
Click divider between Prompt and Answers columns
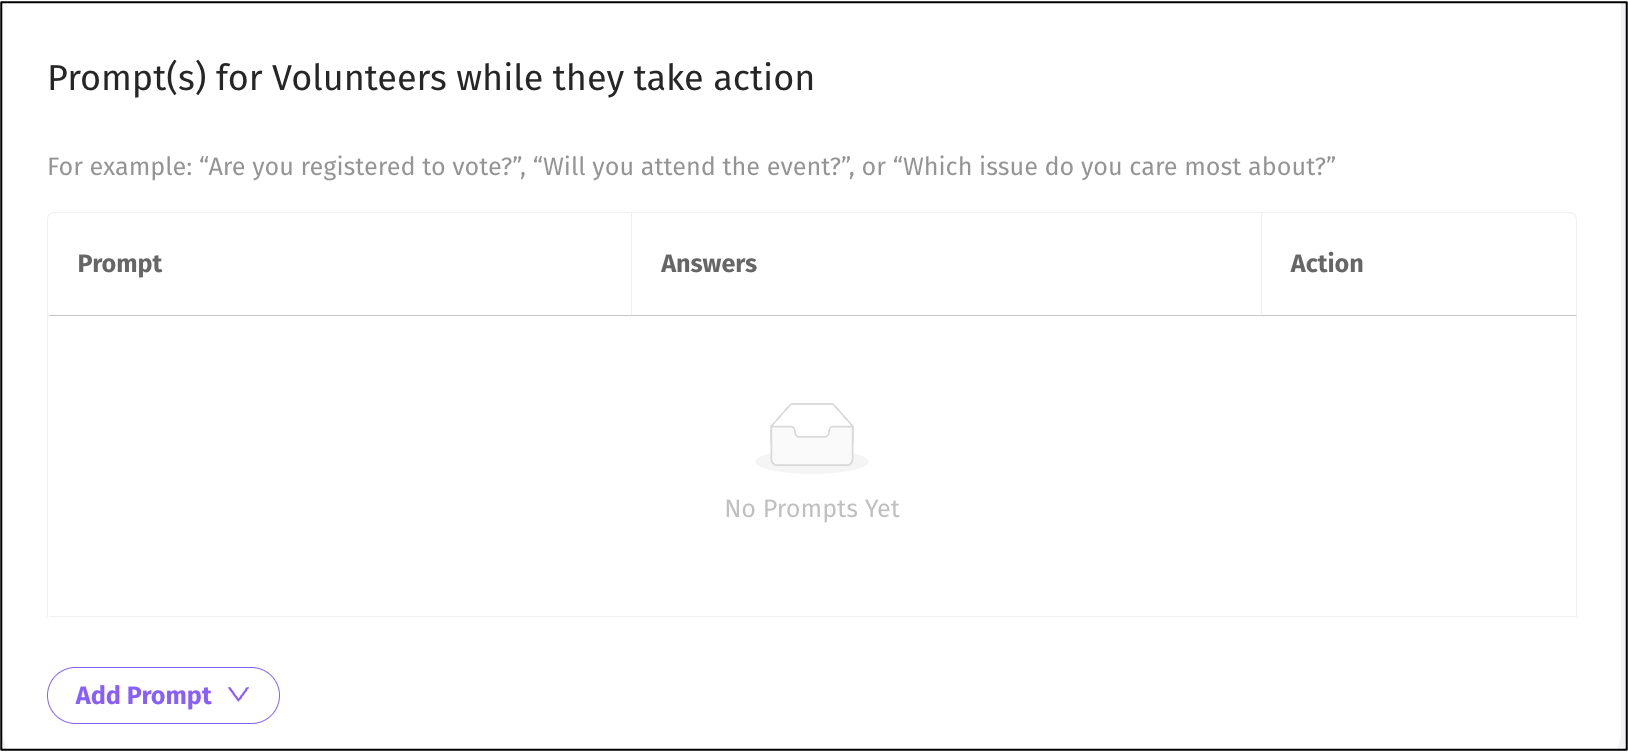click(x=631, y=264)
